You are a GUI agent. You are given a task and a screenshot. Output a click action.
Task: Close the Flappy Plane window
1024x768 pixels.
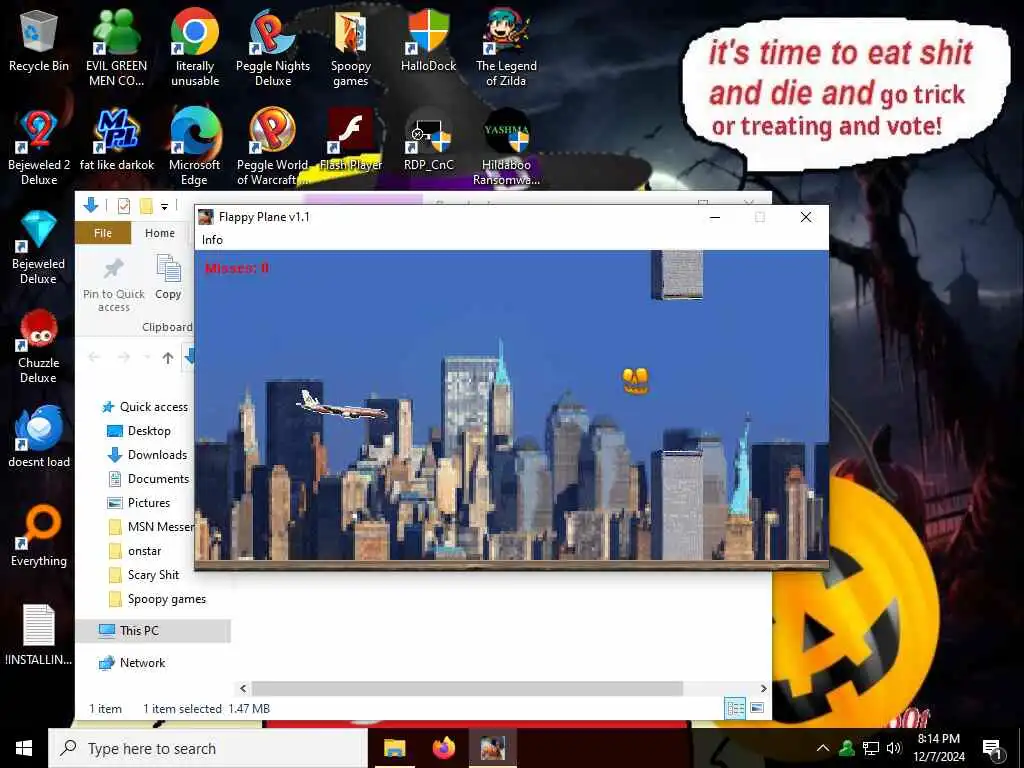[806, 217]
